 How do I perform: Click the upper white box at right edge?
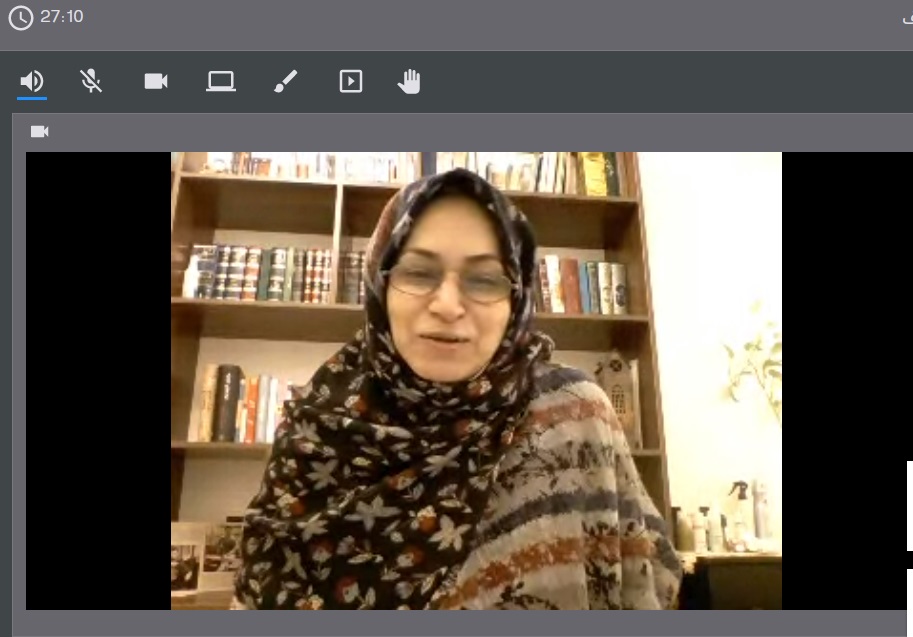tap(909, 505)
